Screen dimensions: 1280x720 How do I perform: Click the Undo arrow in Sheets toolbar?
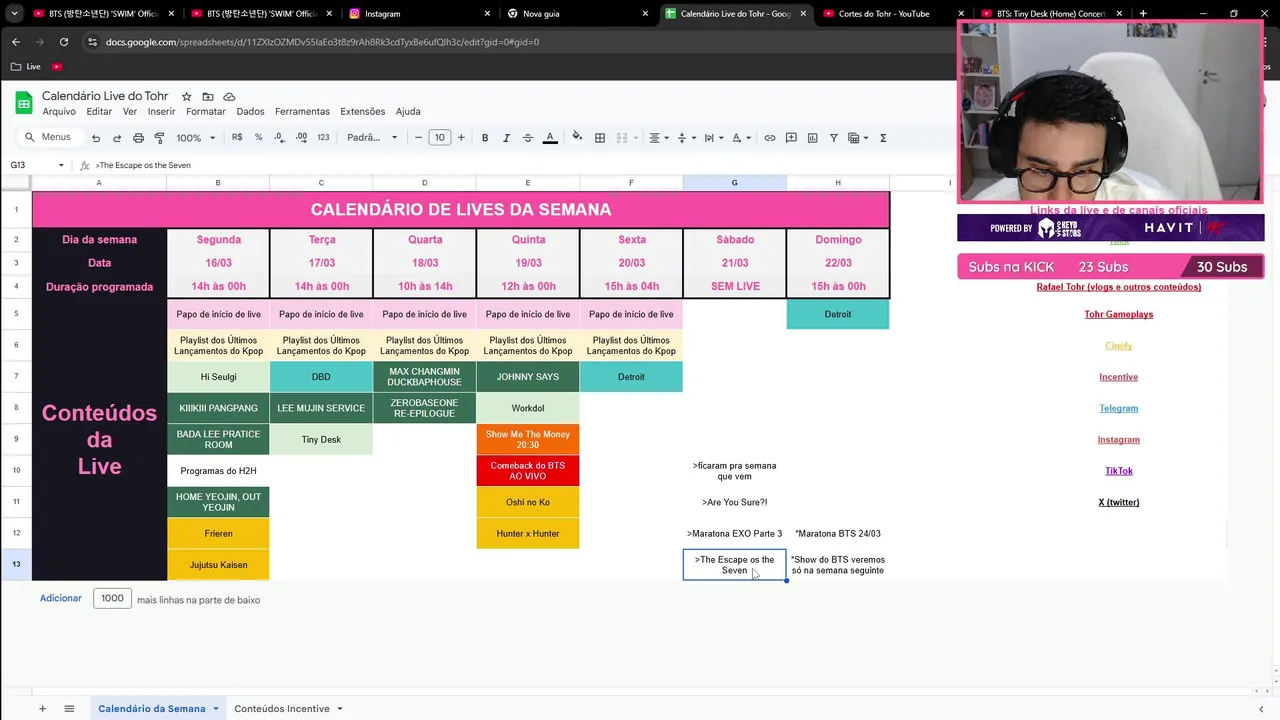coord(96,138)
